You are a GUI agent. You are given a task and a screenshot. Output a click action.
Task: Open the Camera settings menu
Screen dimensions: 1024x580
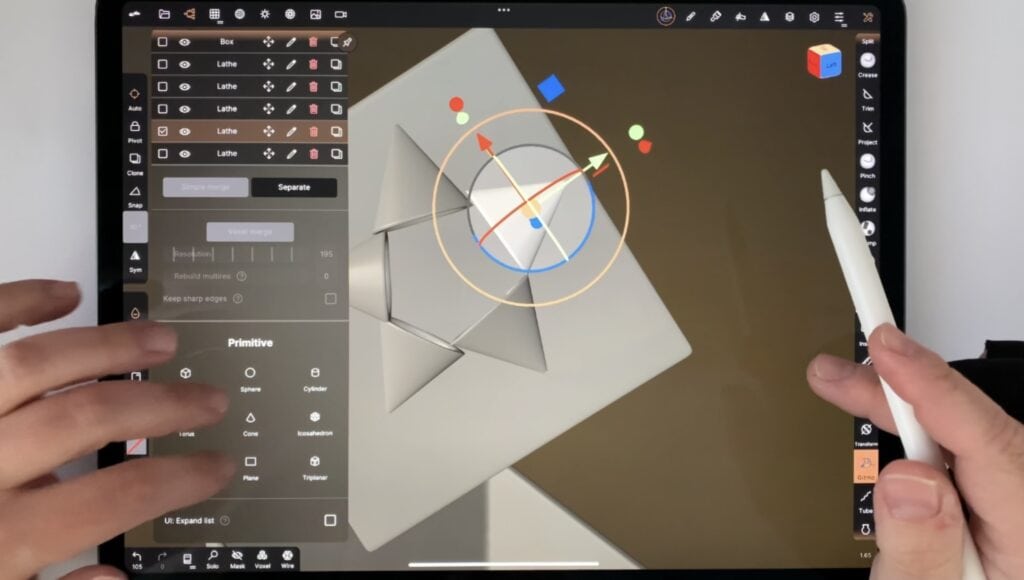(x=340, y=15)
